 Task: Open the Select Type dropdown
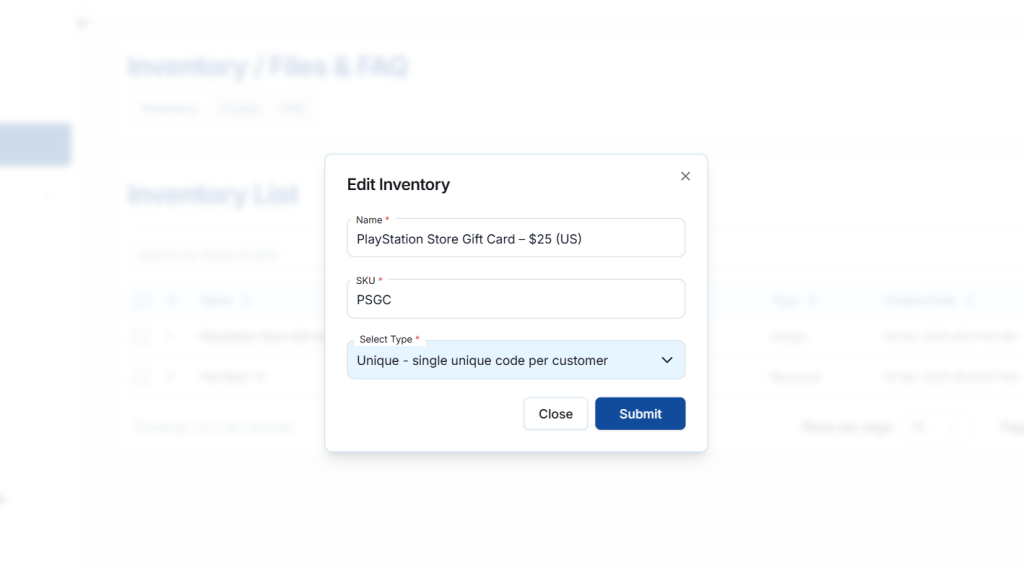click(515, 360)
